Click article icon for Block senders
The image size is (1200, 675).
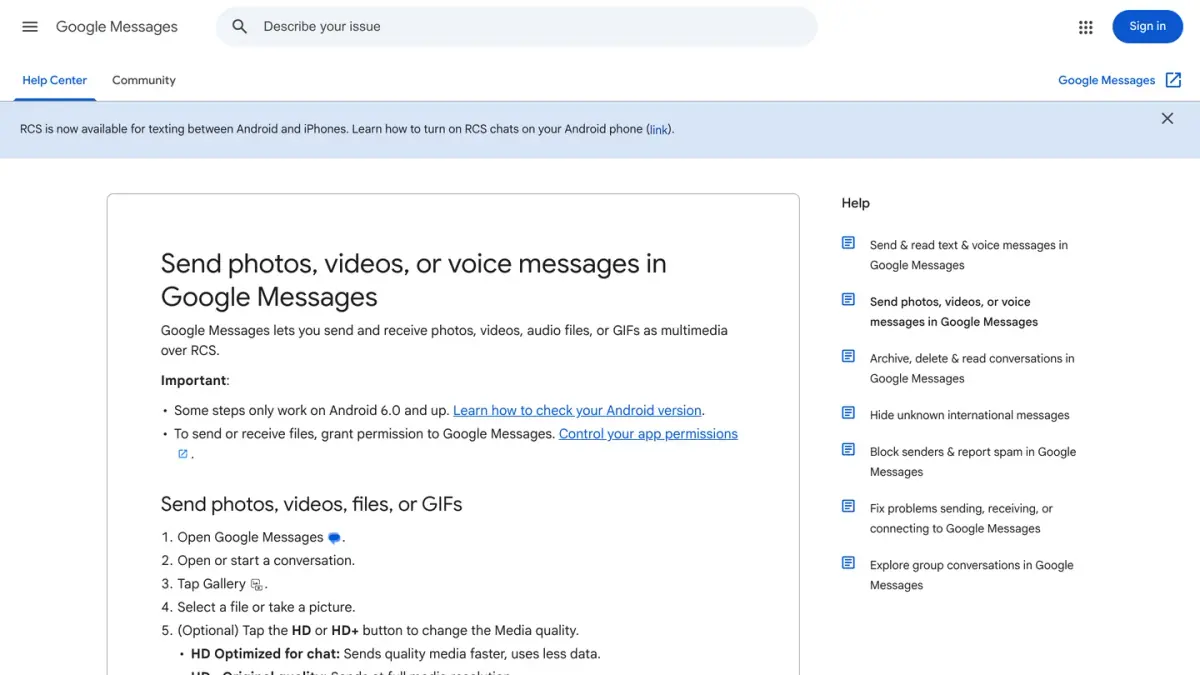point(848,450)
